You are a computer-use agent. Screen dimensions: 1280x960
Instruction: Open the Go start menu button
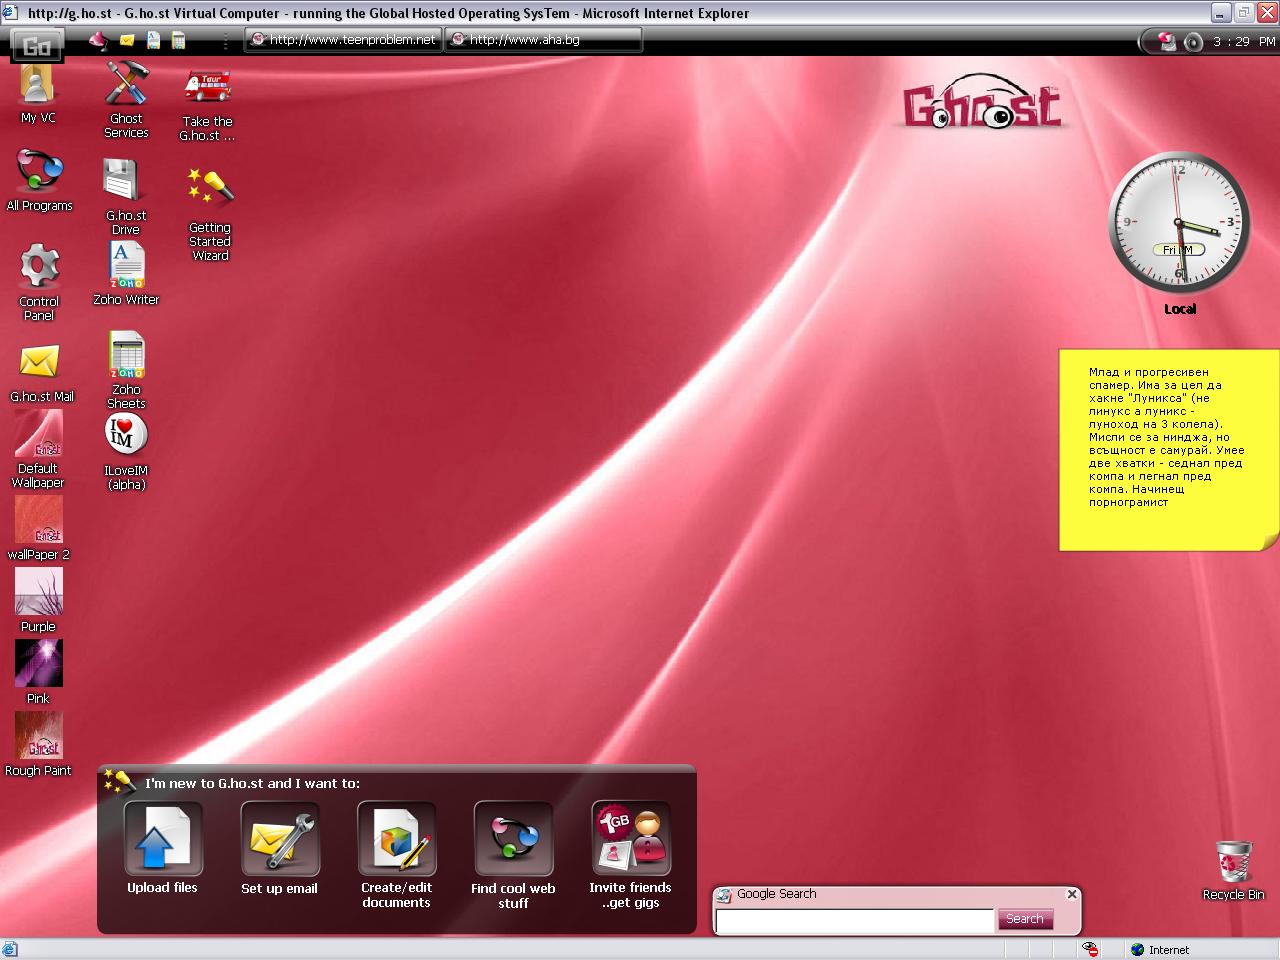(x=37, y=45)
